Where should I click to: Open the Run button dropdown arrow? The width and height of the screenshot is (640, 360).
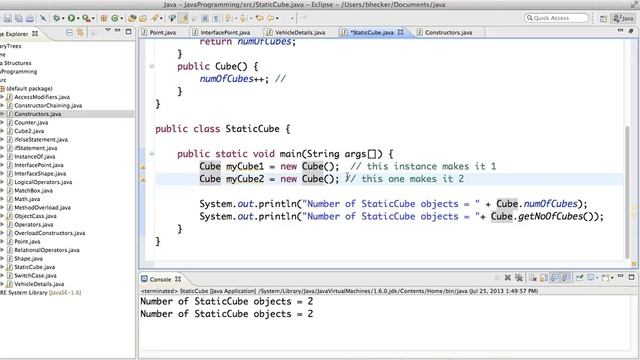(78, 19)
